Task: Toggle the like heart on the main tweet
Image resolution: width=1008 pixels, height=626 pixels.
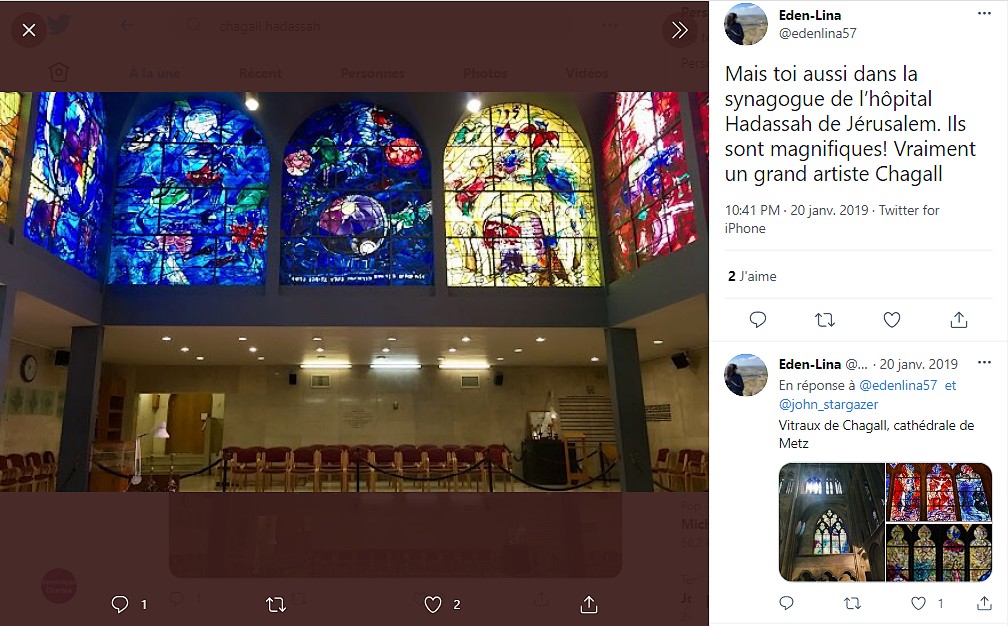Action: 892,319
